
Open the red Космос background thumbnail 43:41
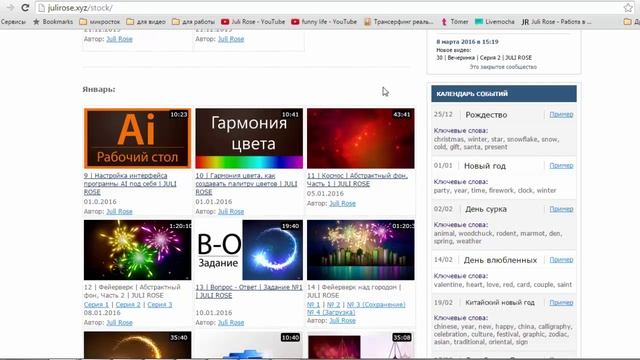tap(360, 138)
